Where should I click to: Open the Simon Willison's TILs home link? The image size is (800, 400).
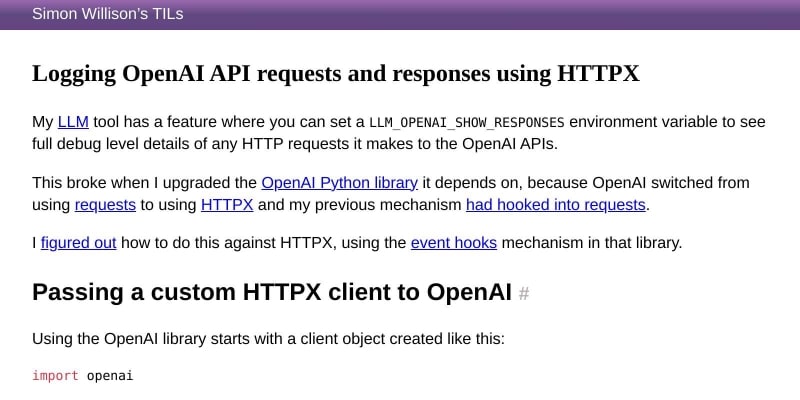(108, 14)
